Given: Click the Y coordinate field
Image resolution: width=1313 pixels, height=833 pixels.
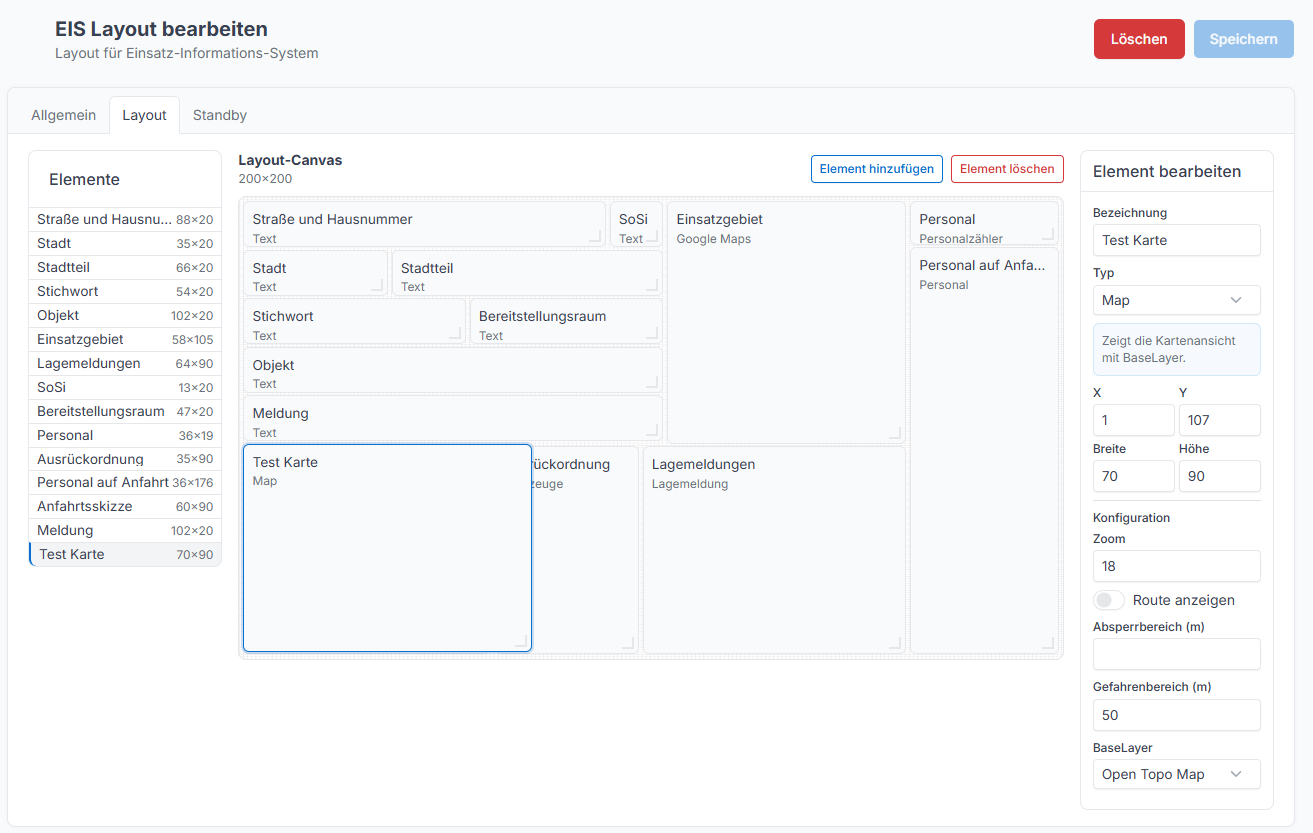Looking at the screenshot, I should pyautogui.click(x=1219, y=420).
